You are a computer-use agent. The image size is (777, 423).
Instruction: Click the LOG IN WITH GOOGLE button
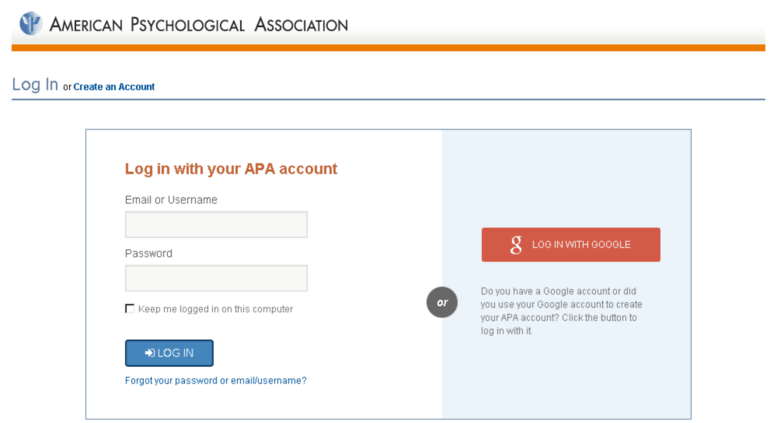[x=571, y=245]
